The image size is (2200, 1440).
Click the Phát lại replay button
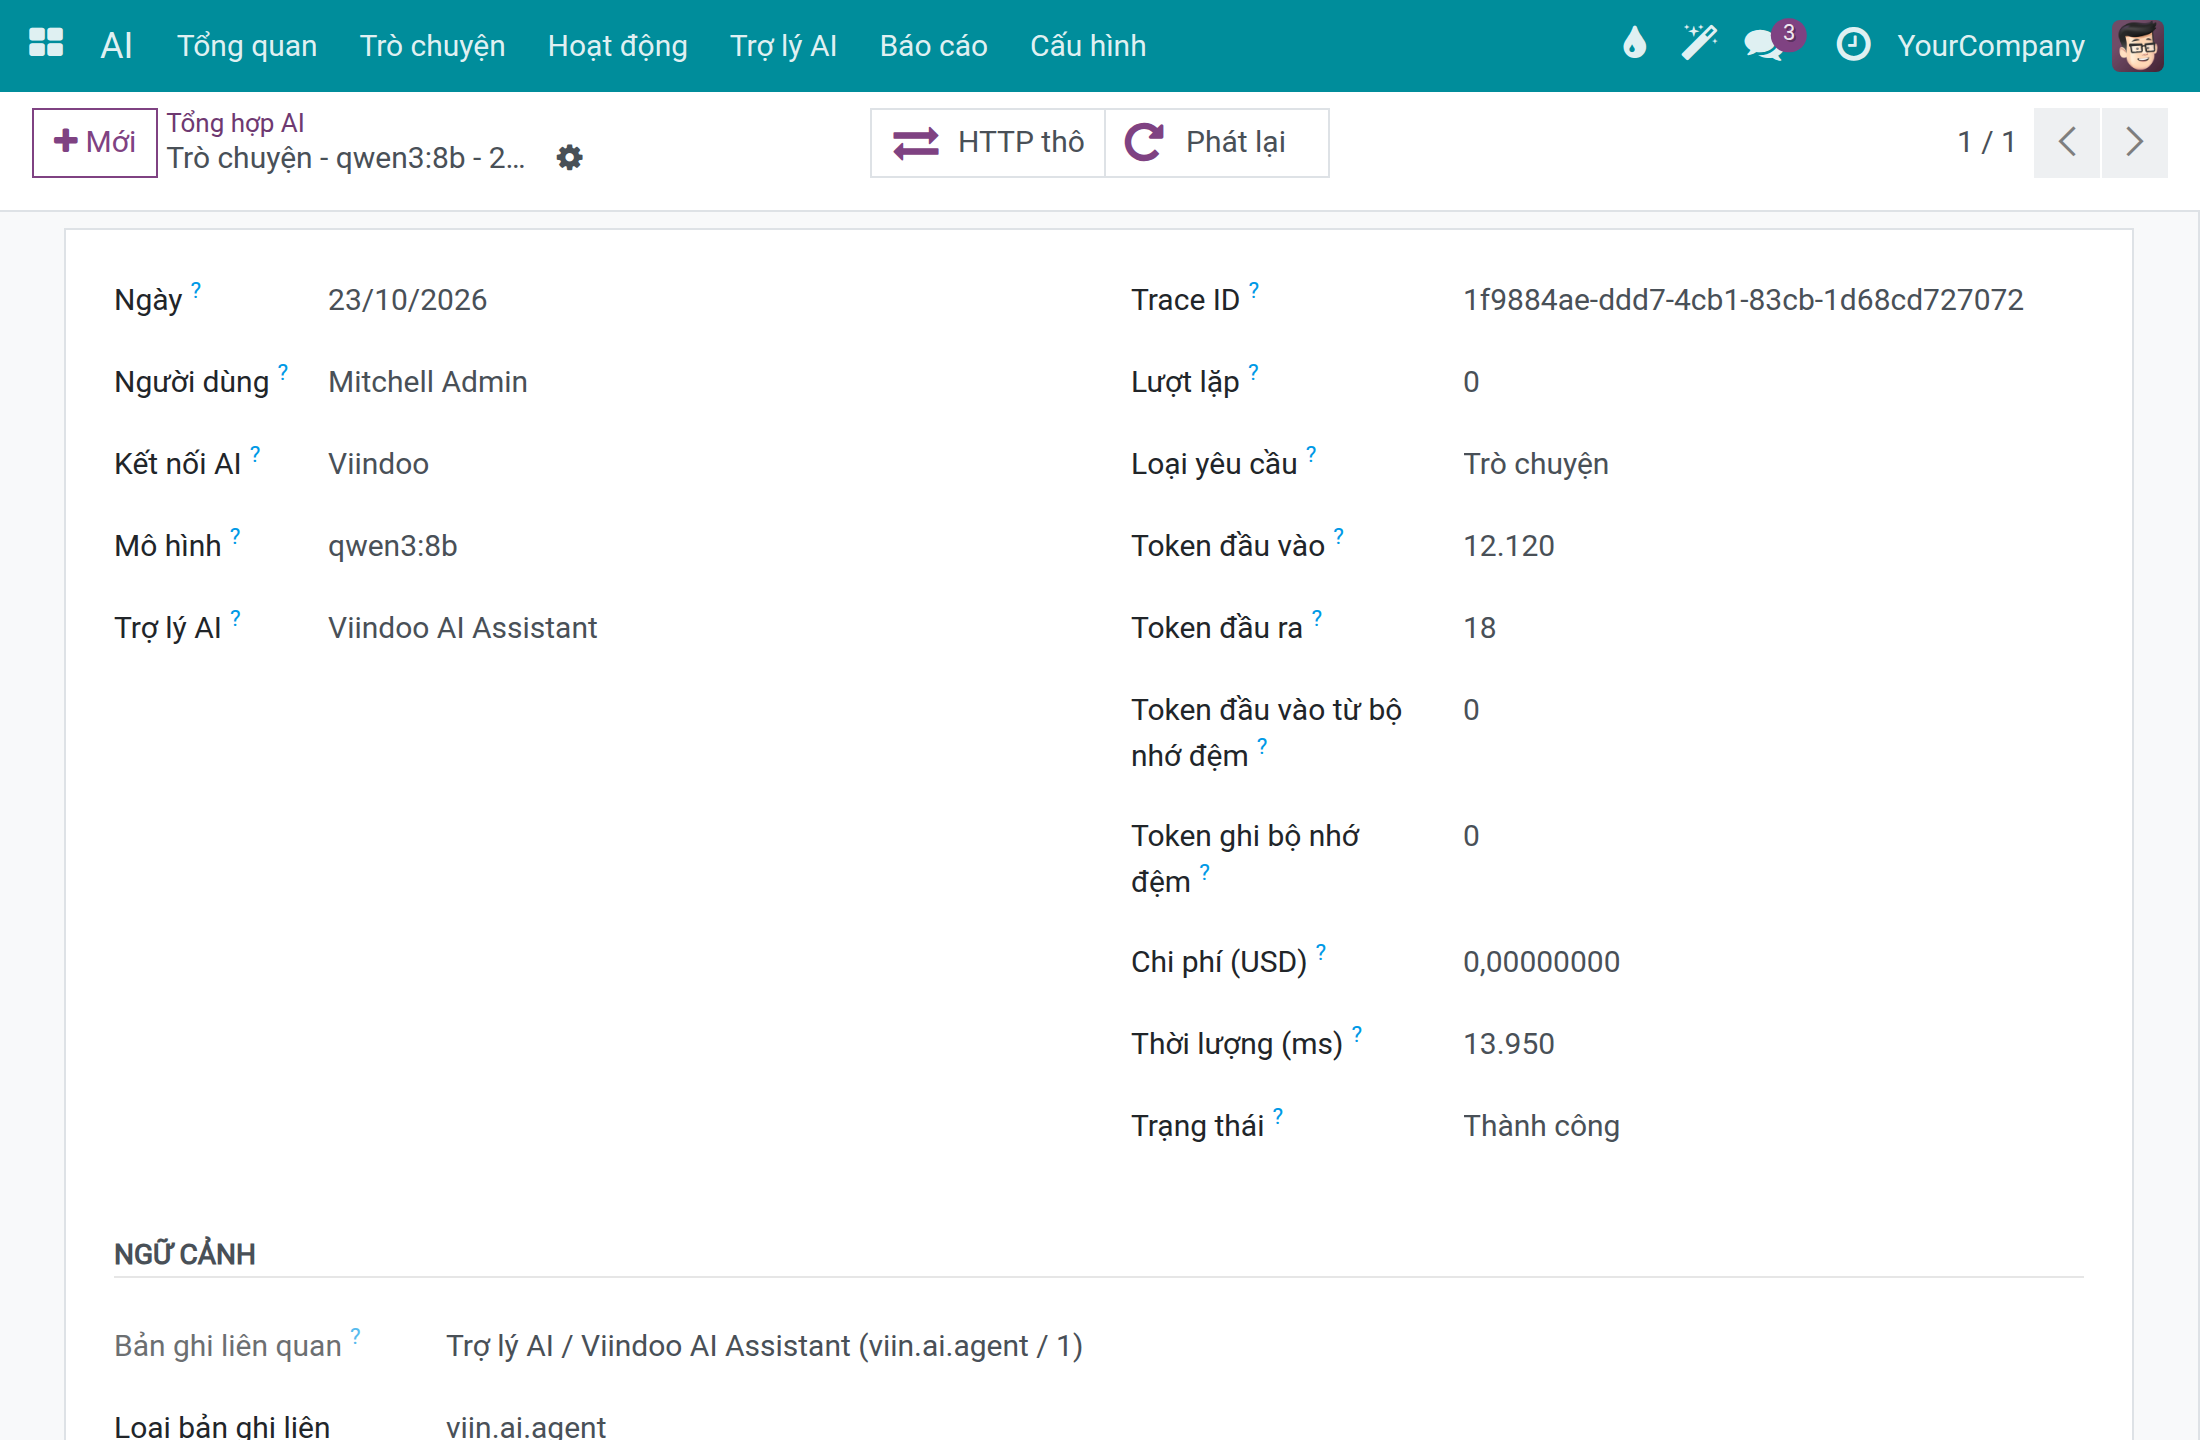[1217, 142]
